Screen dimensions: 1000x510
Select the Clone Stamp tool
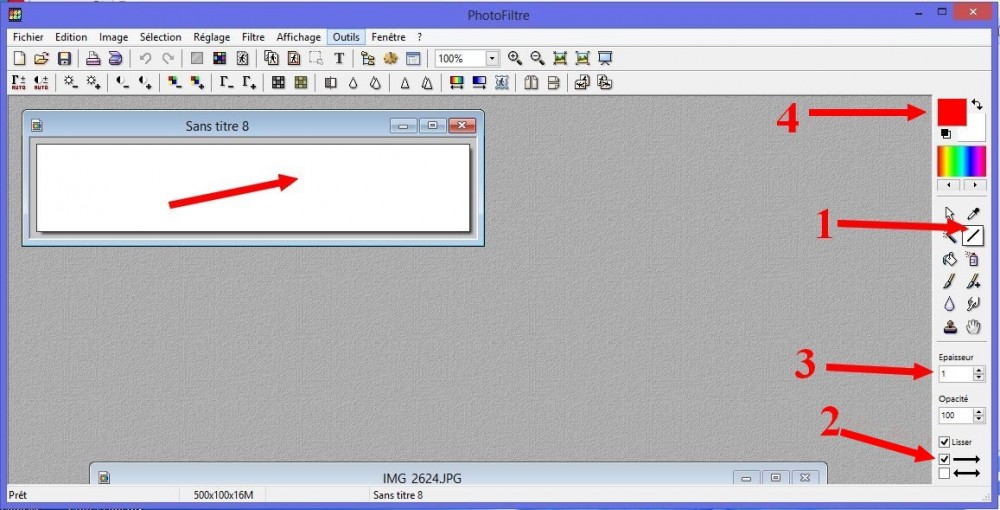[x=950, y=327]
